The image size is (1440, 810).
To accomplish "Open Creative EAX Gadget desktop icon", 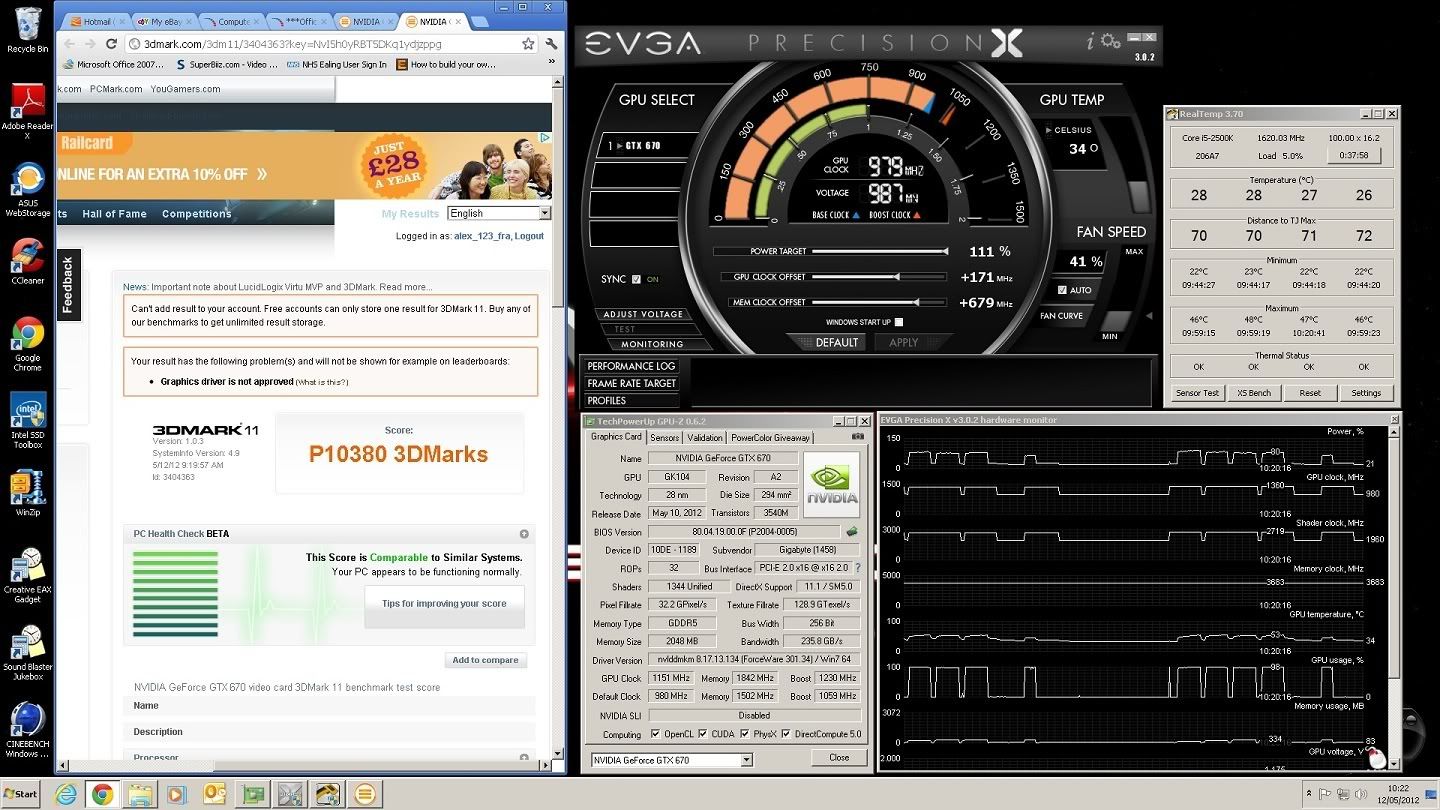I will [27, 575].
